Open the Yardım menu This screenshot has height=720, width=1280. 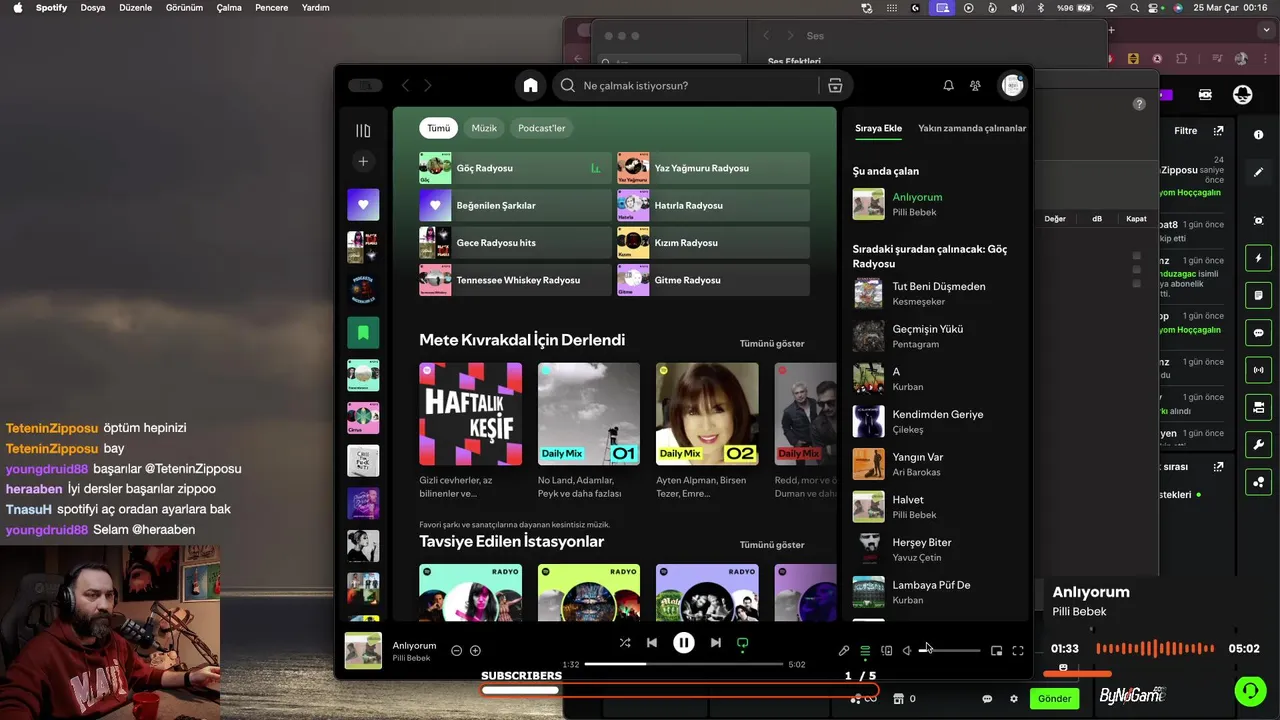(x=315, y=8)
